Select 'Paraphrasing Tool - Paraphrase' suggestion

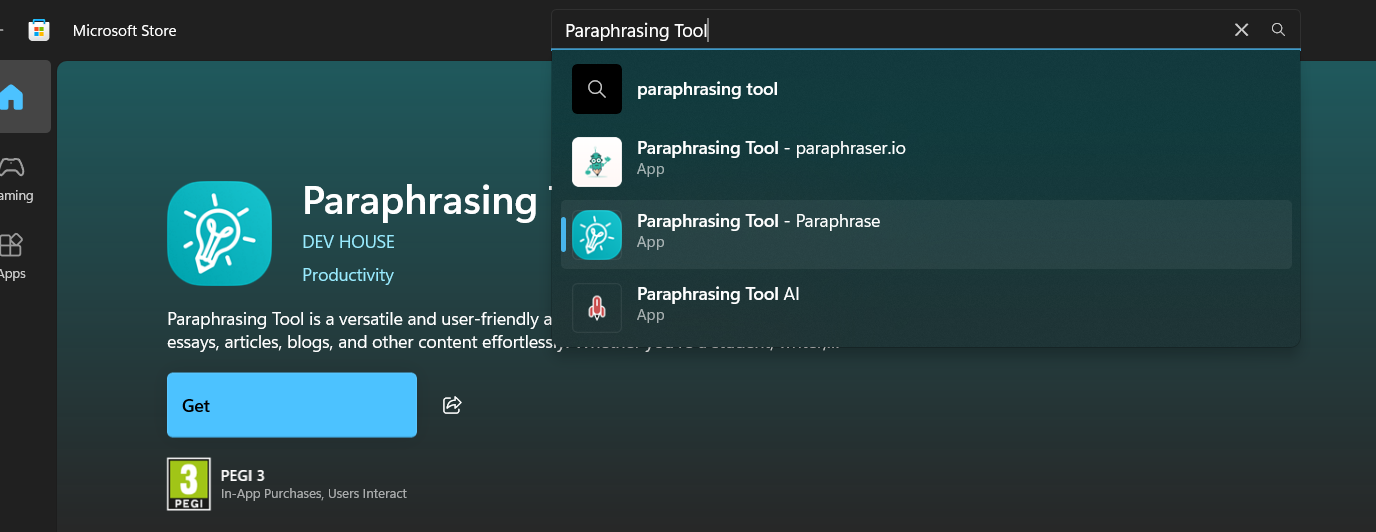(758, 222)
